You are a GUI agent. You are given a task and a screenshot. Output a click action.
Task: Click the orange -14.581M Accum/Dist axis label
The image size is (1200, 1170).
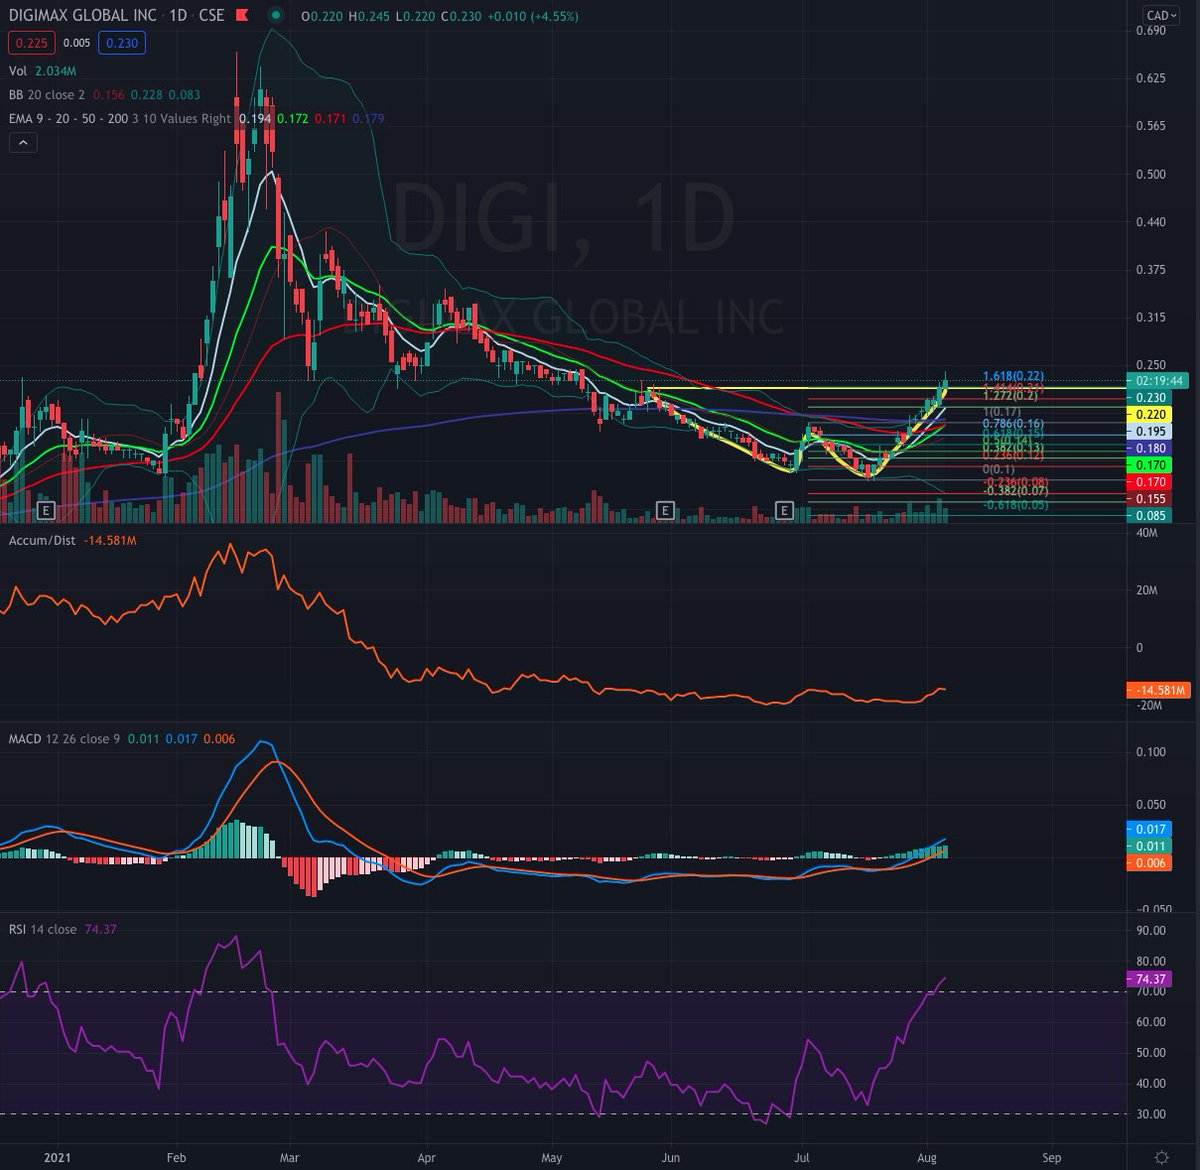coord(1158,690)
